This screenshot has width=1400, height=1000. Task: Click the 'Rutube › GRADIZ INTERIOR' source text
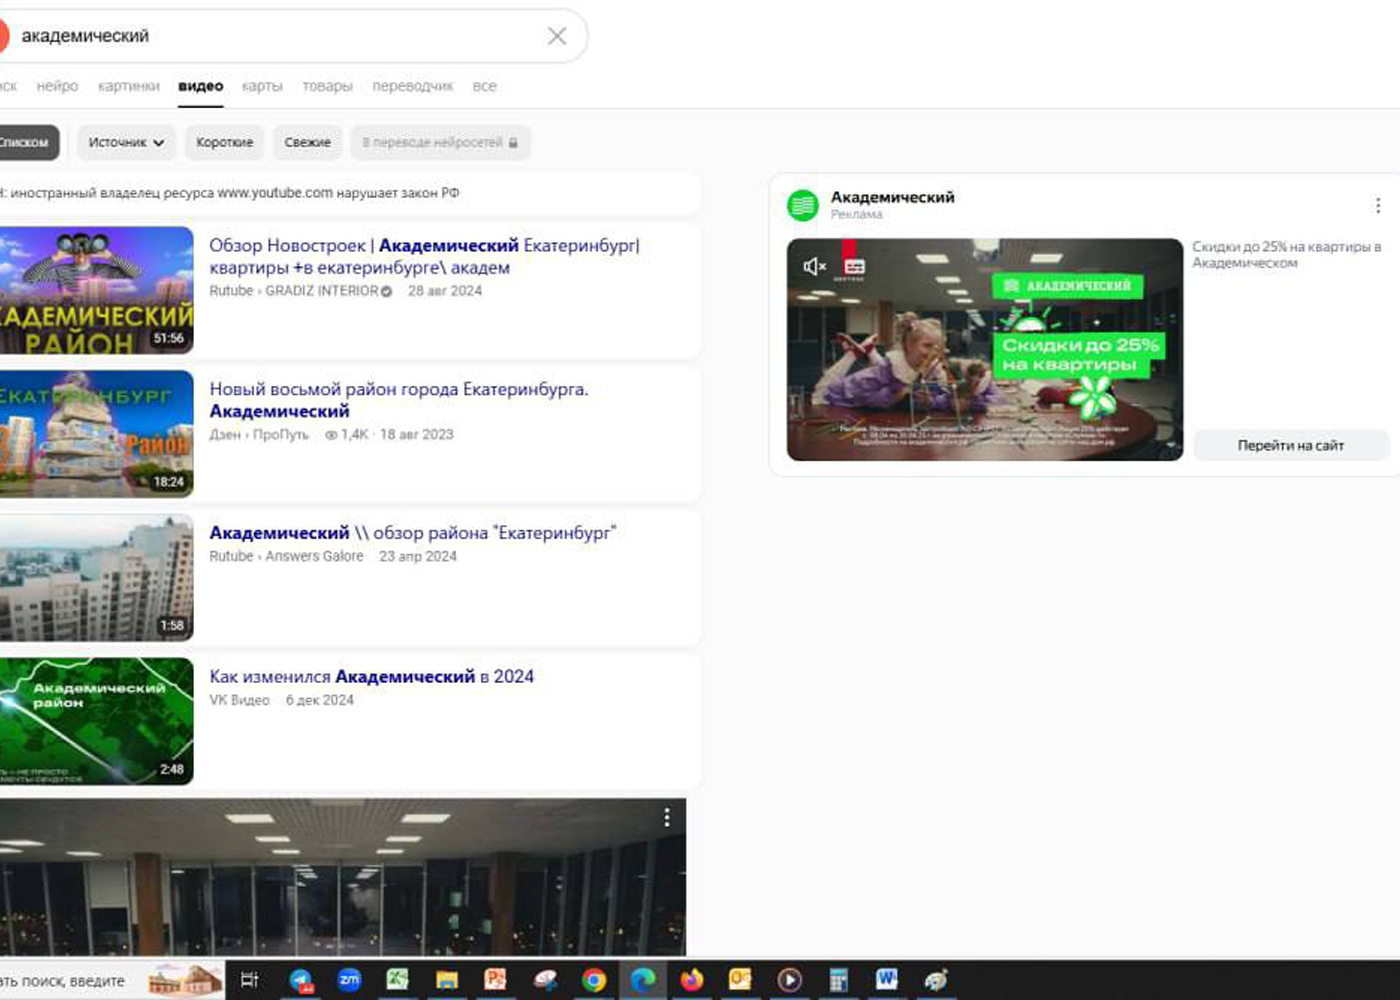tap(294, 291)
